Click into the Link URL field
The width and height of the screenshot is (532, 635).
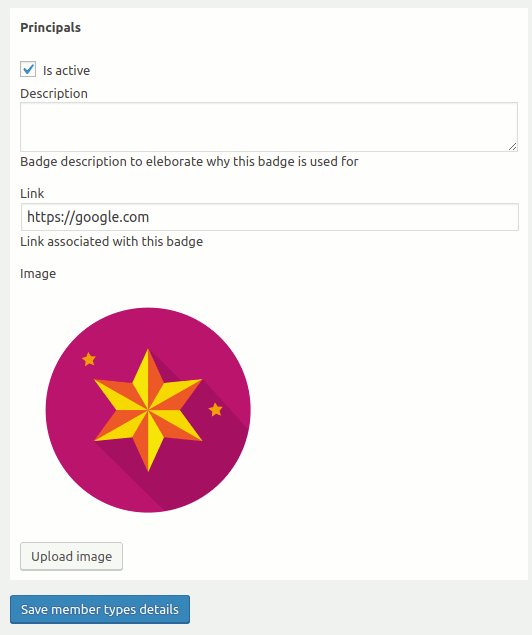(x=270, y=217)
